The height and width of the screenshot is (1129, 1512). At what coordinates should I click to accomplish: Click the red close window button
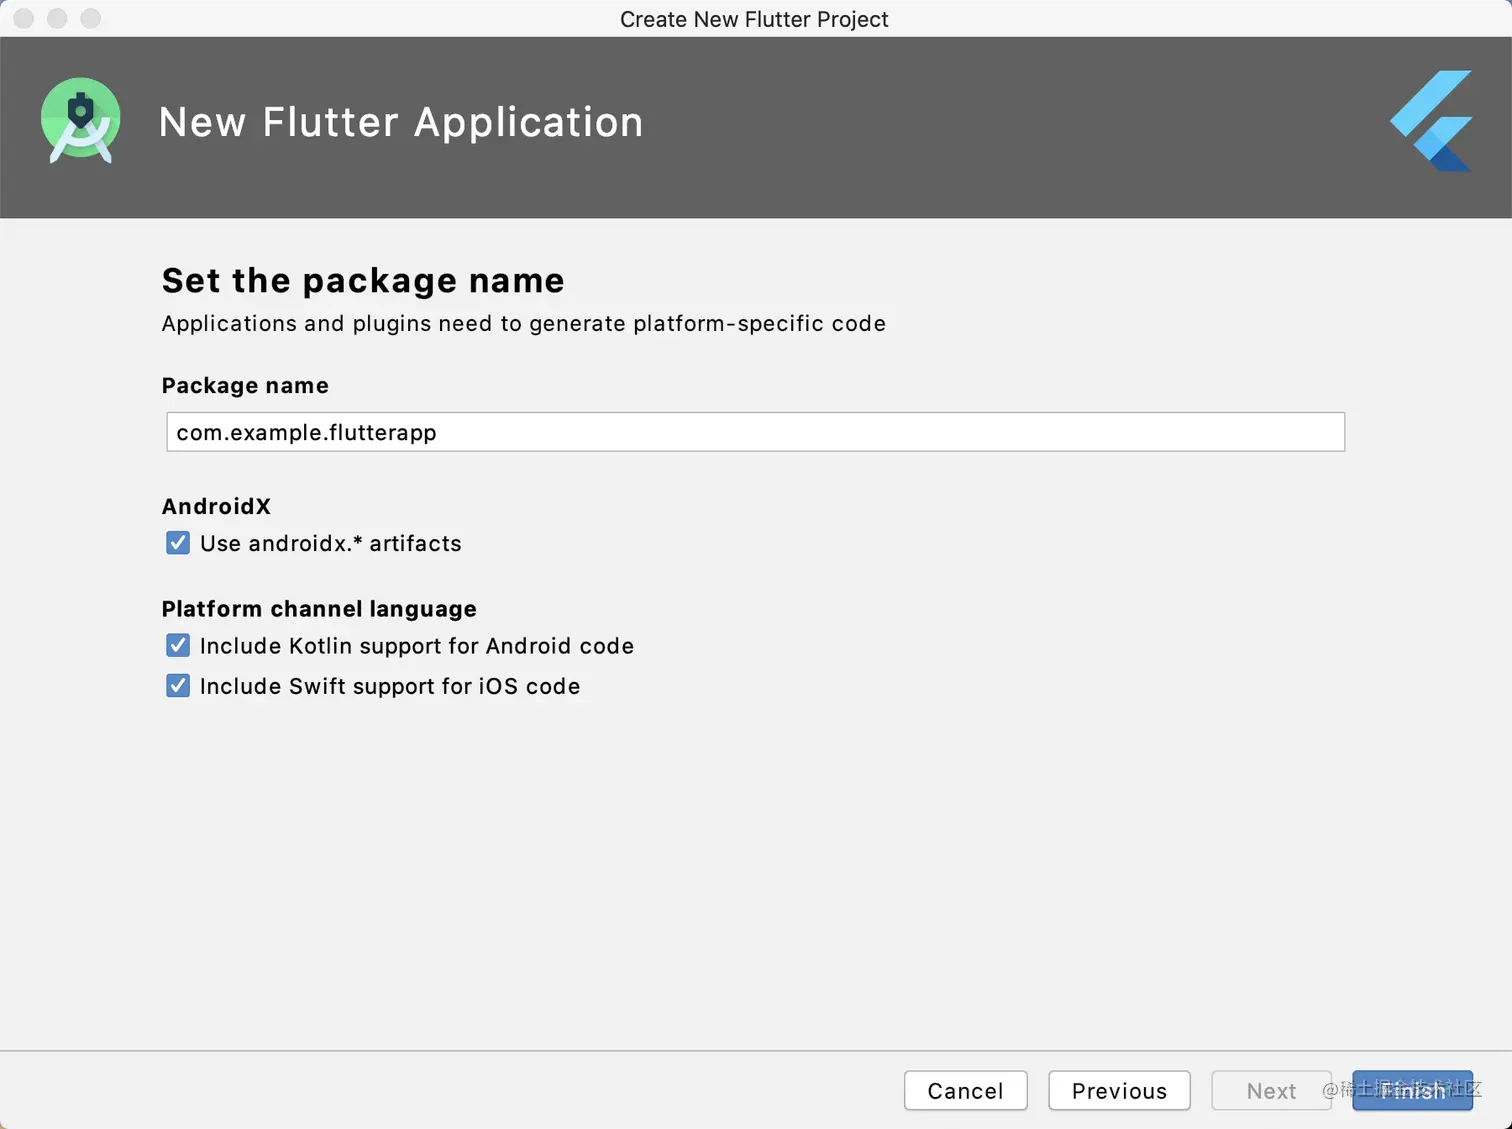(x=24, y=18)
